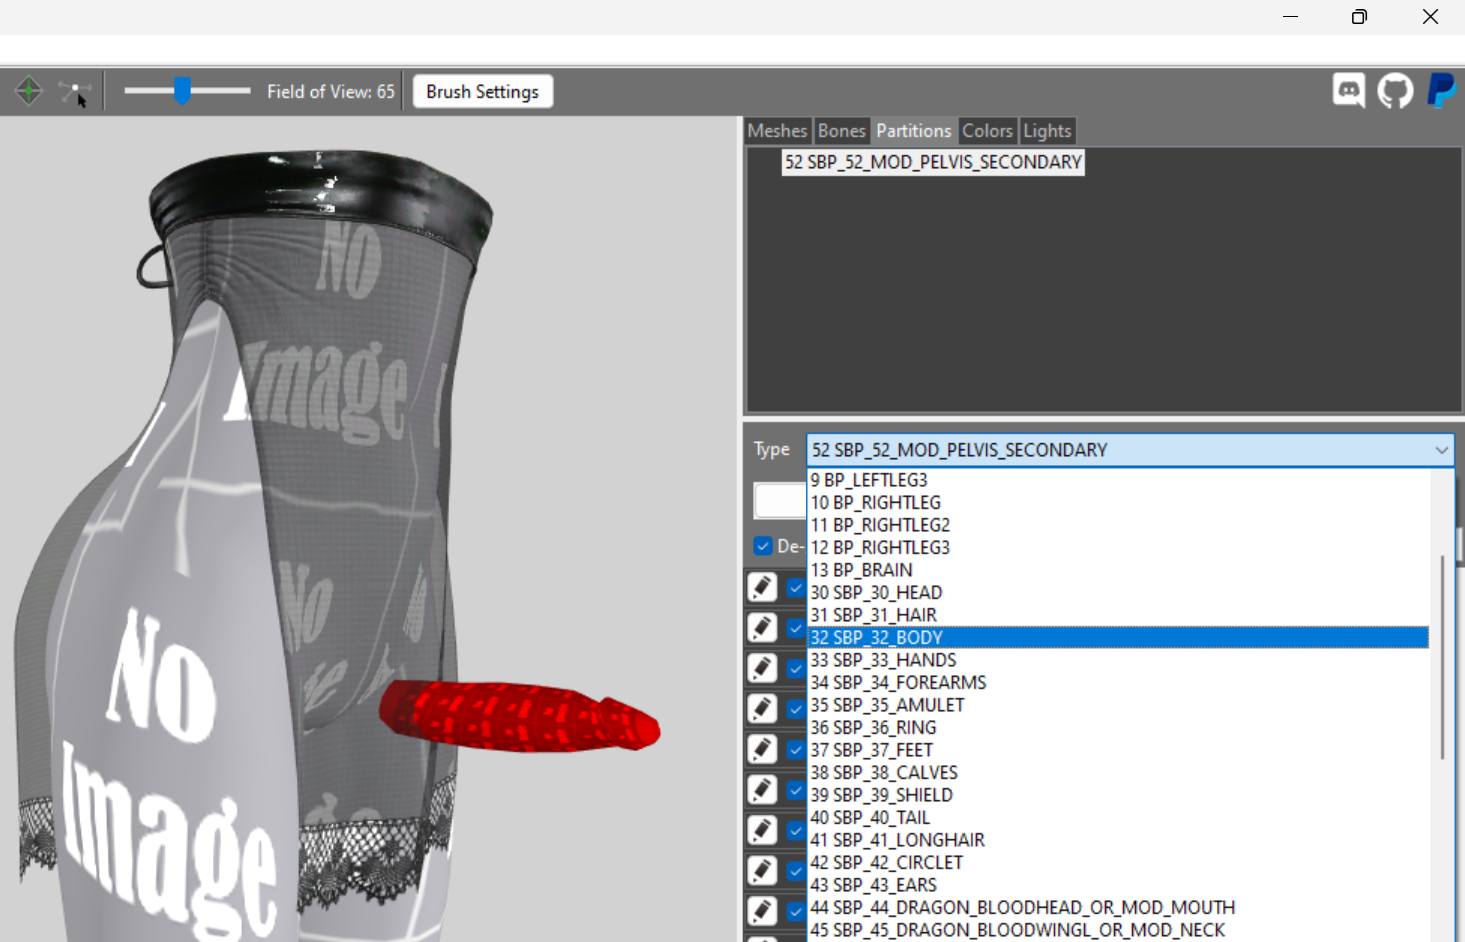Choose the 12 BP_RIGHTLEG3 option
This screenshot has height=942, width=1465.
tap(1119, 547)
